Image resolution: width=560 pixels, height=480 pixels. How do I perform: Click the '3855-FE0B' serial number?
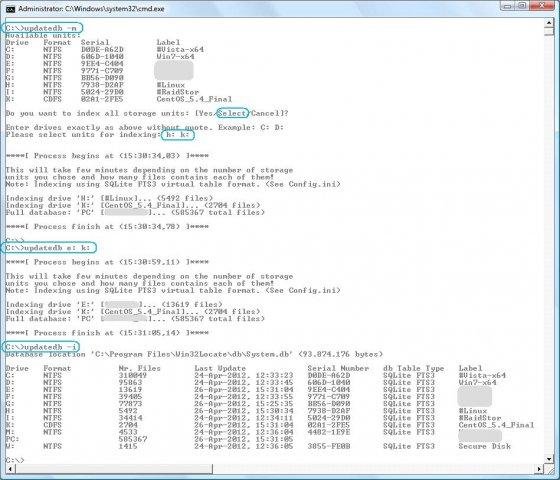pyautogui.click(x=329, y=446)
